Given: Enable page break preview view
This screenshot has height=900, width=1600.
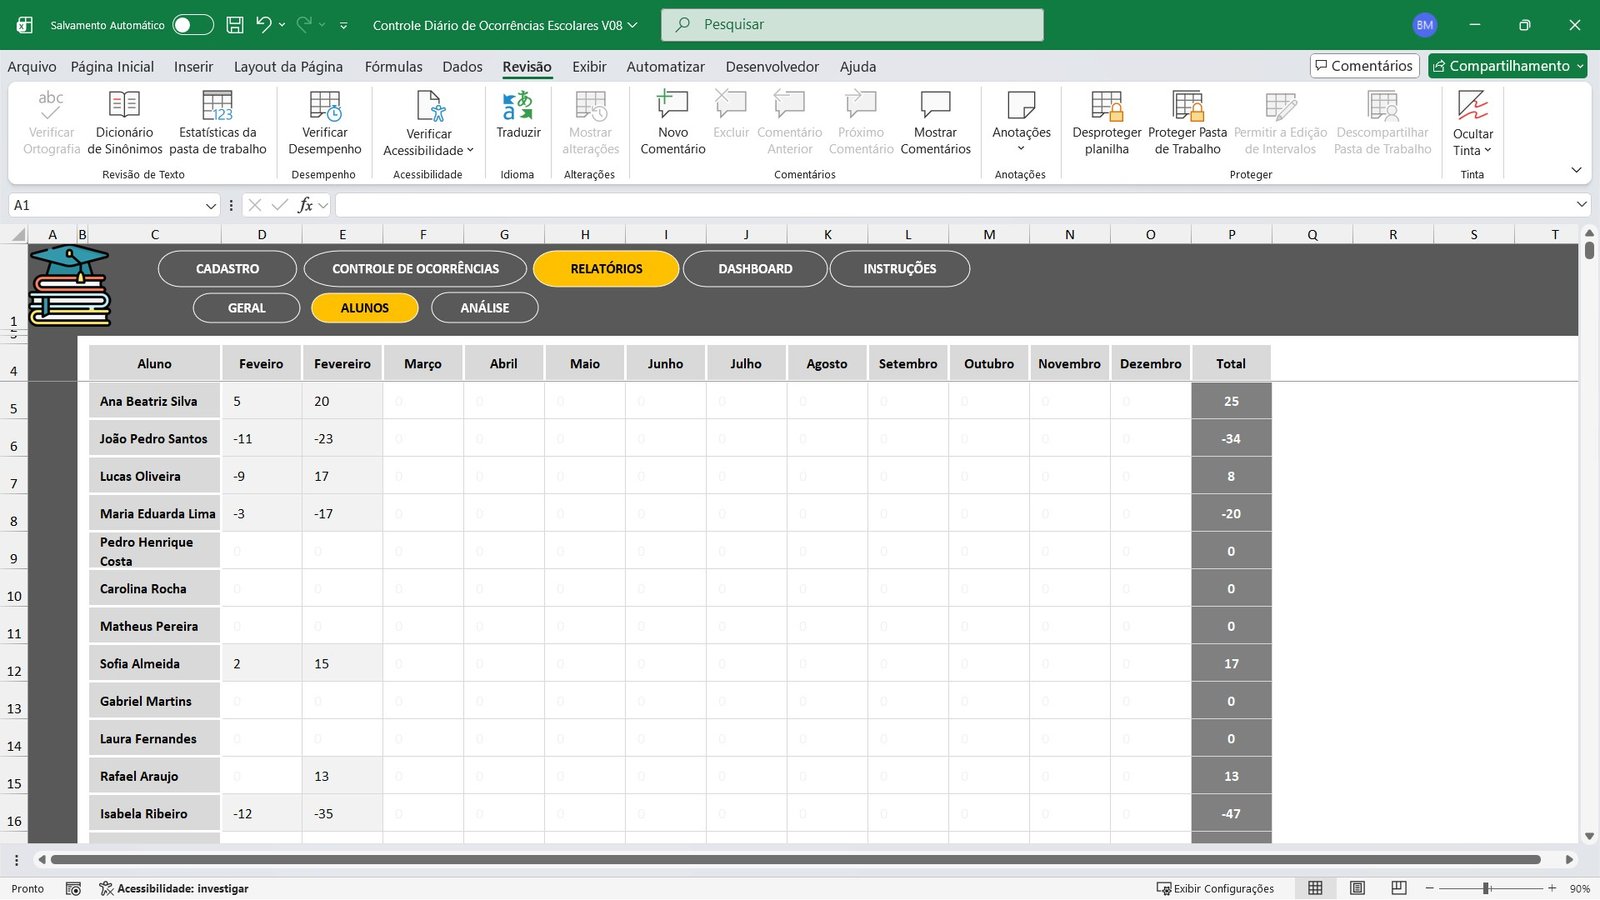Looking at the screenshot, I should 1399,888.
